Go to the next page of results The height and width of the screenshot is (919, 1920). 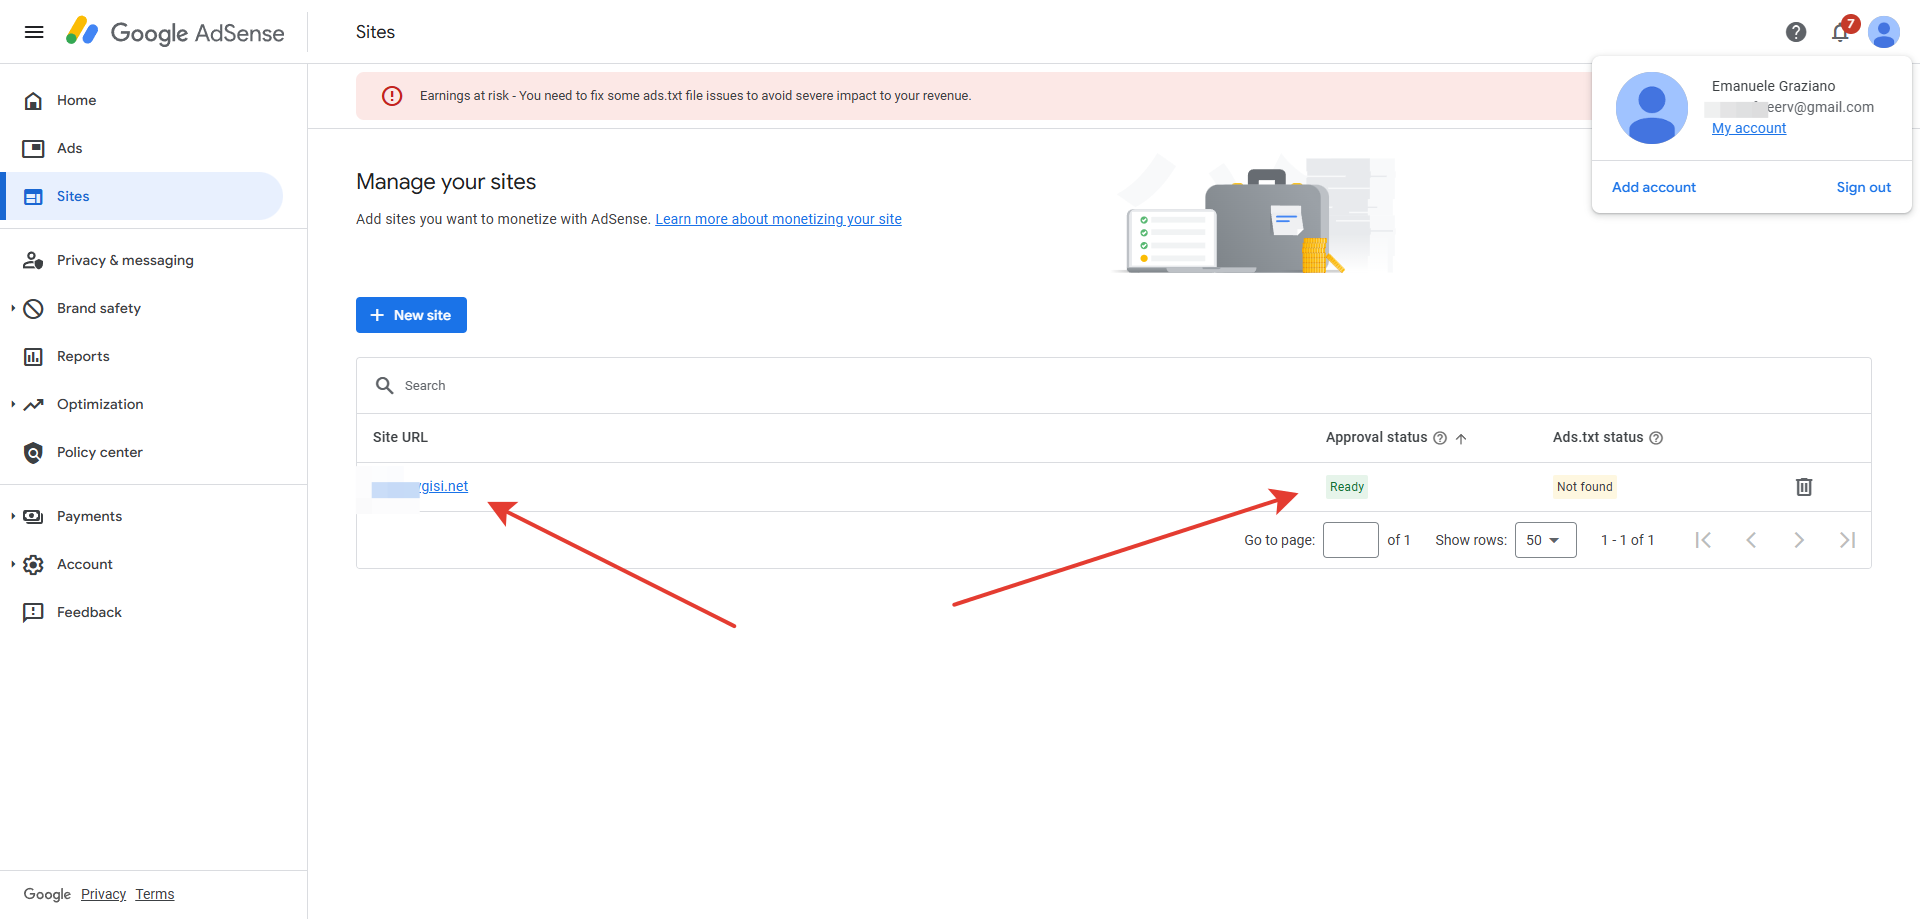click(x=1799, y=540)
